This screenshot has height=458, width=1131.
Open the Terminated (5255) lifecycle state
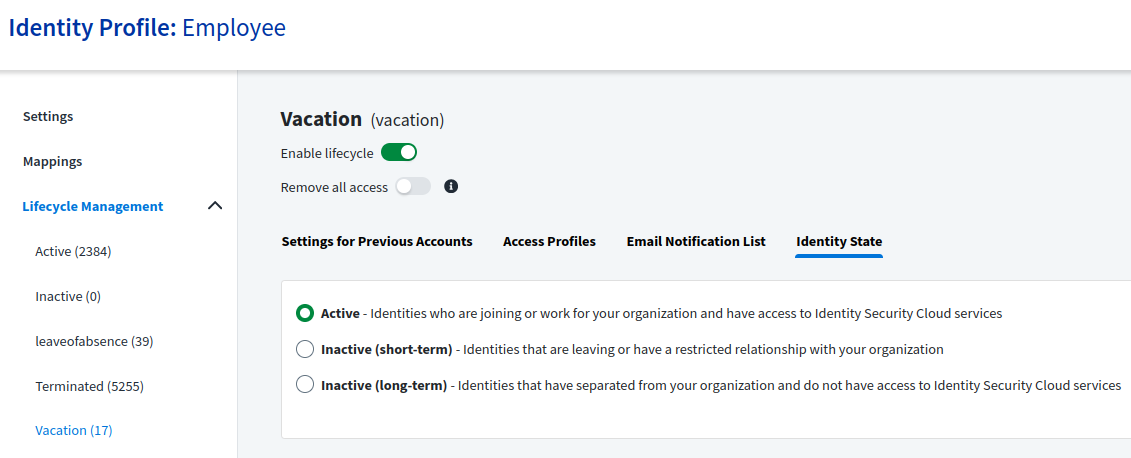point(89,387)
